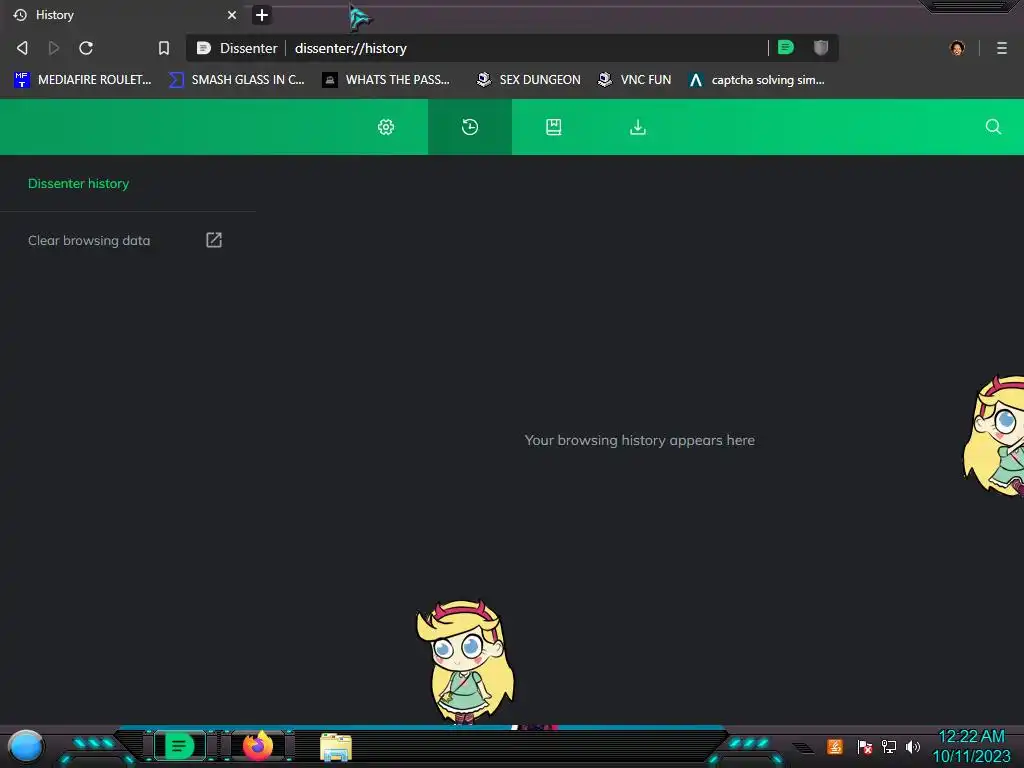Select Dissenter history in sidebar
The image size is (1024, 768).
click(x=78, y=184)
